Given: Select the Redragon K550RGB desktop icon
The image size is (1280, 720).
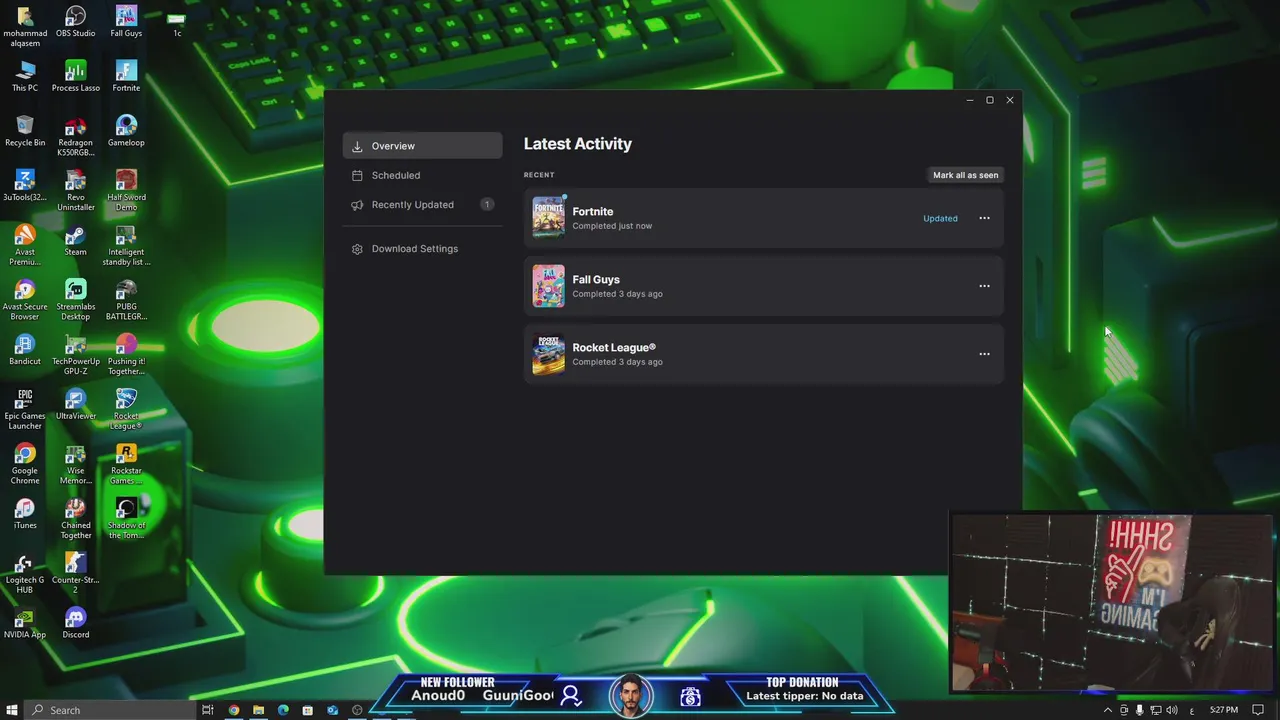Looking at the screenshot, I should (x=75, y=136).
